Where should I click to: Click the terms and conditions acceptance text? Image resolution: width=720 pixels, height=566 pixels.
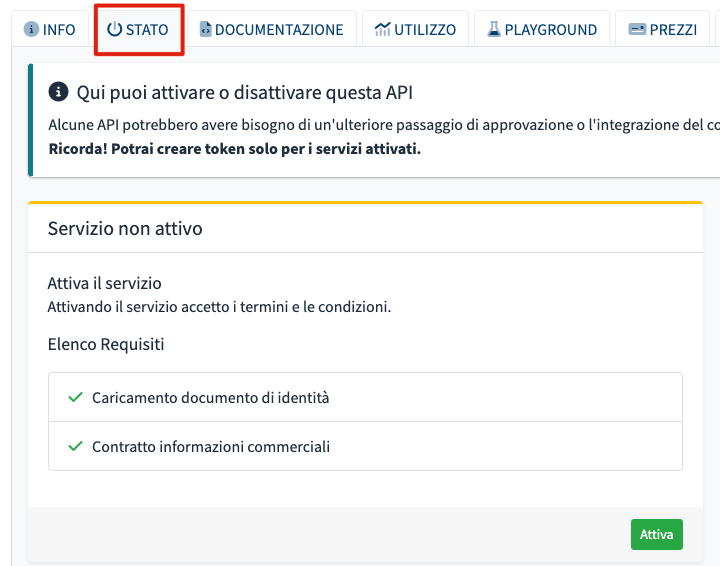coord(219,307)
